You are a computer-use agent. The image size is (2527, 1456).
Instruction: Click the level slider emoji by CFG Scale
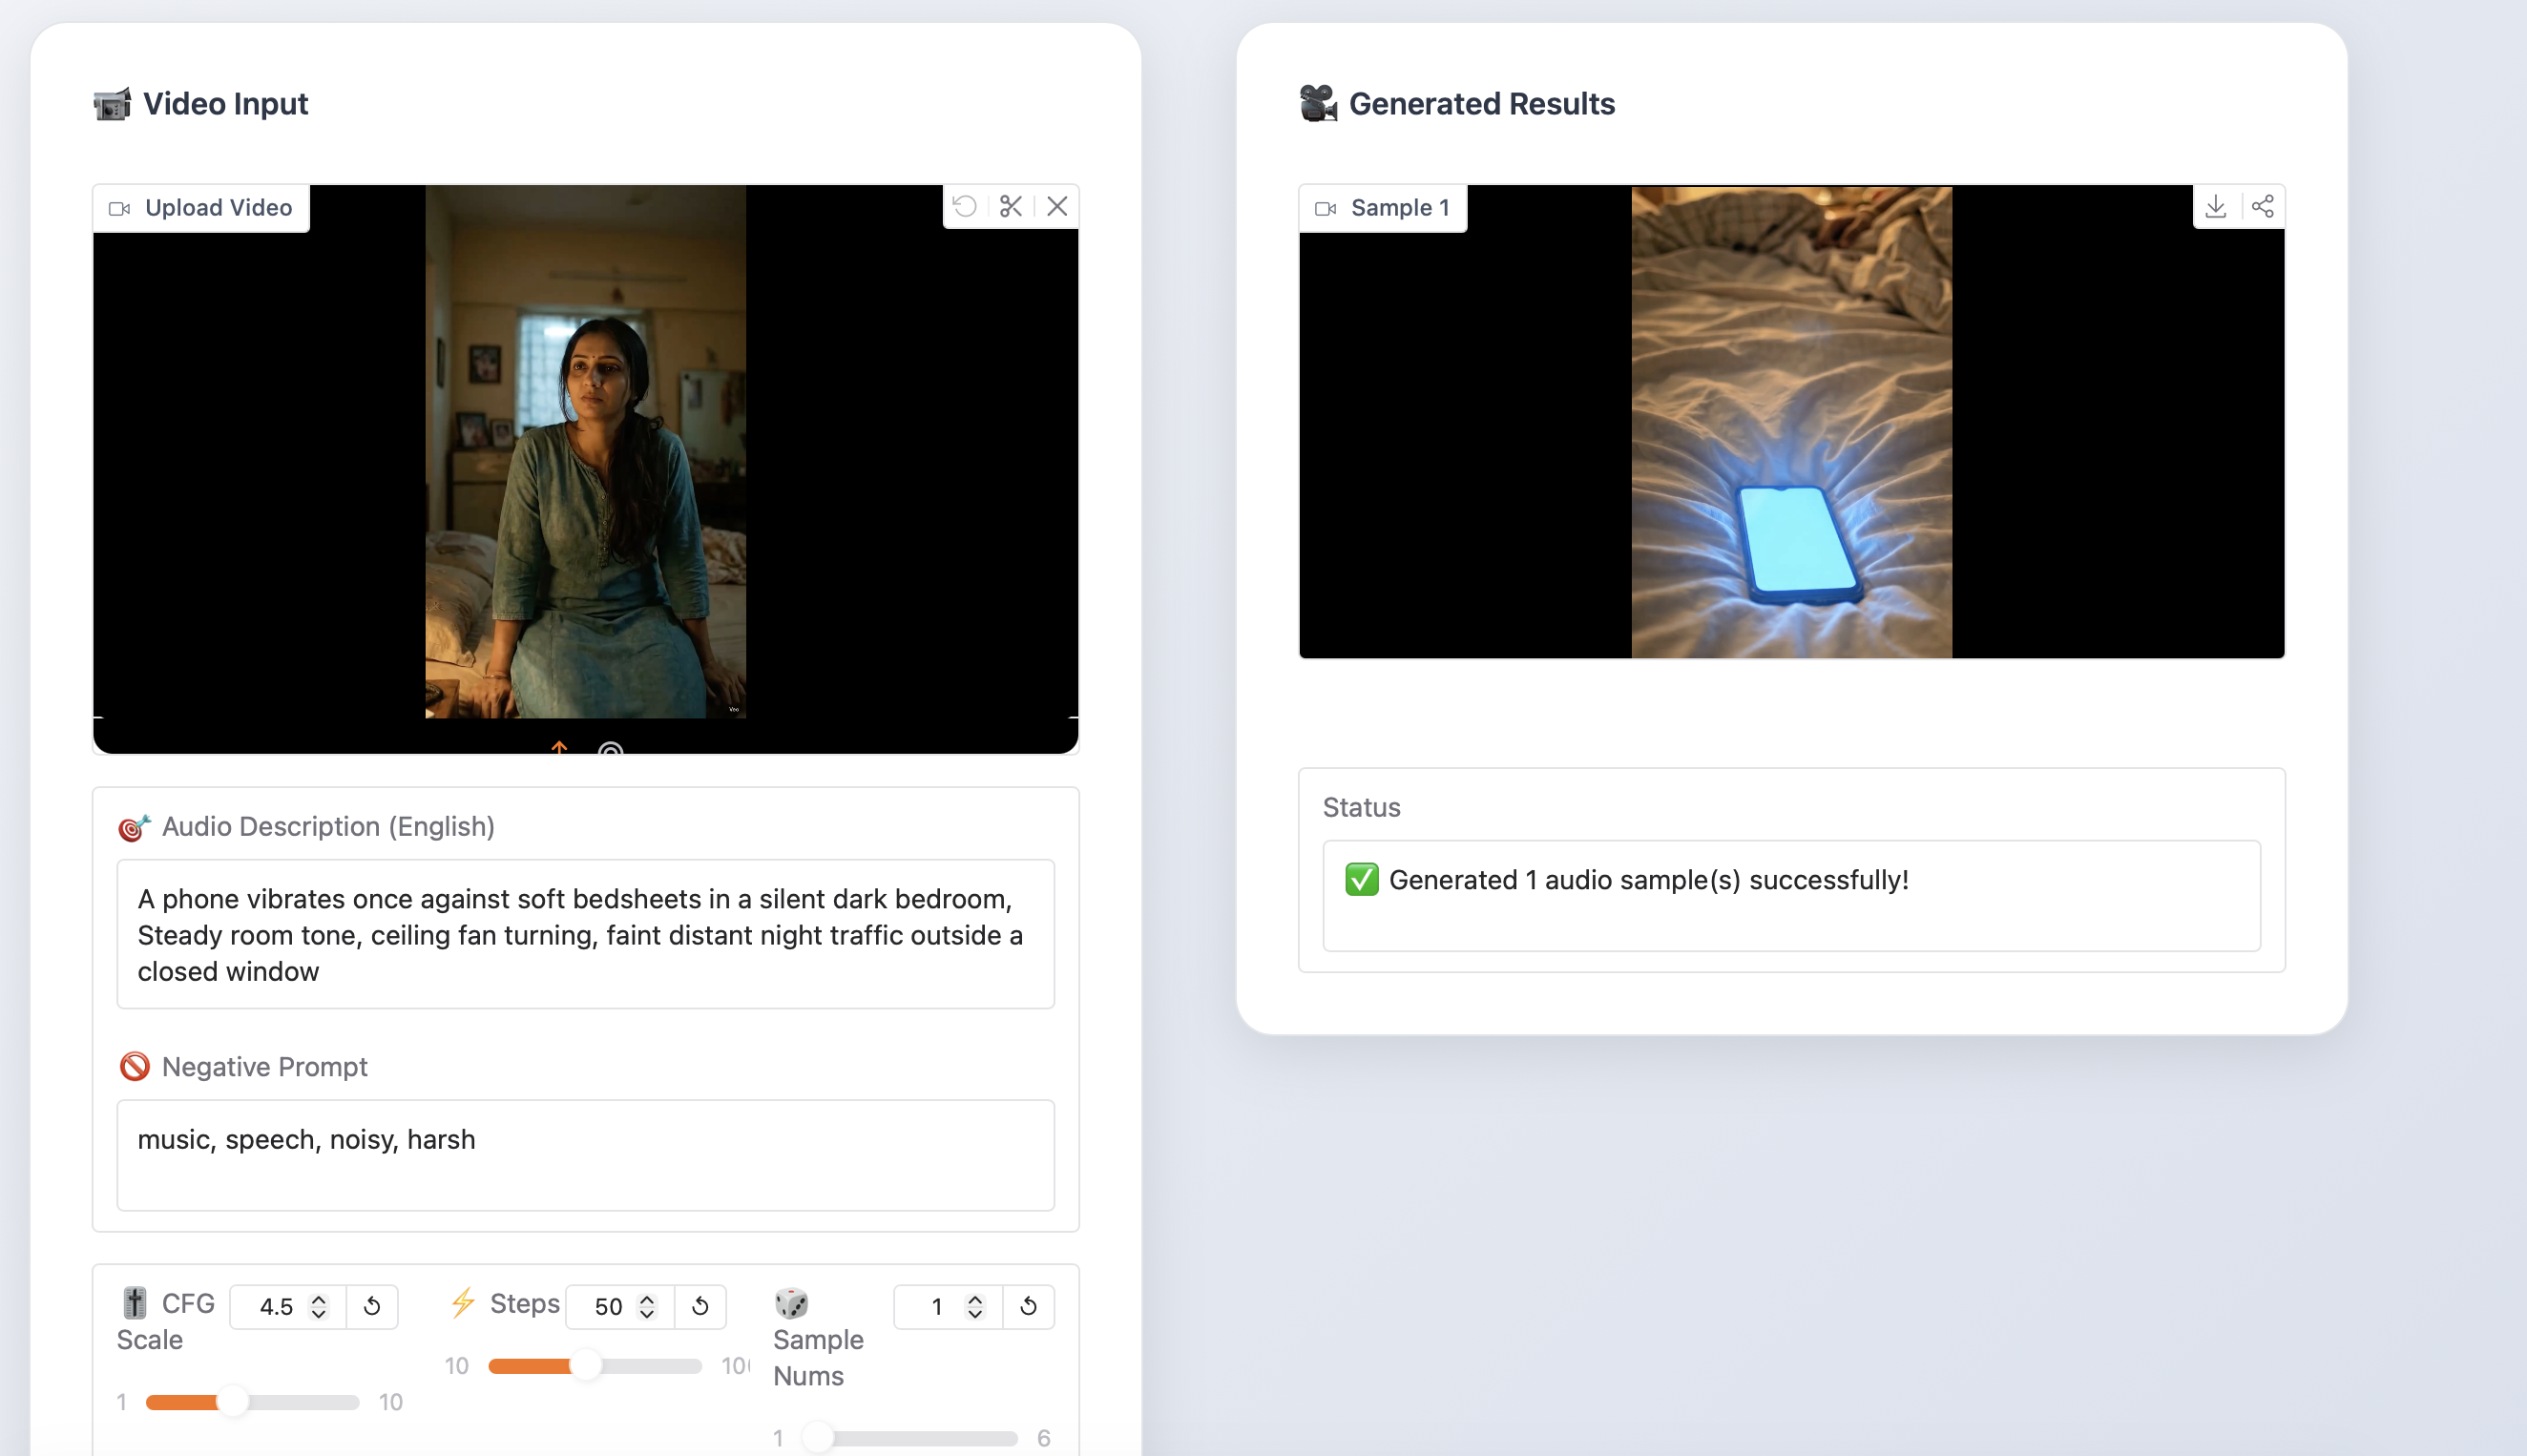click(x=134, y=1303)
